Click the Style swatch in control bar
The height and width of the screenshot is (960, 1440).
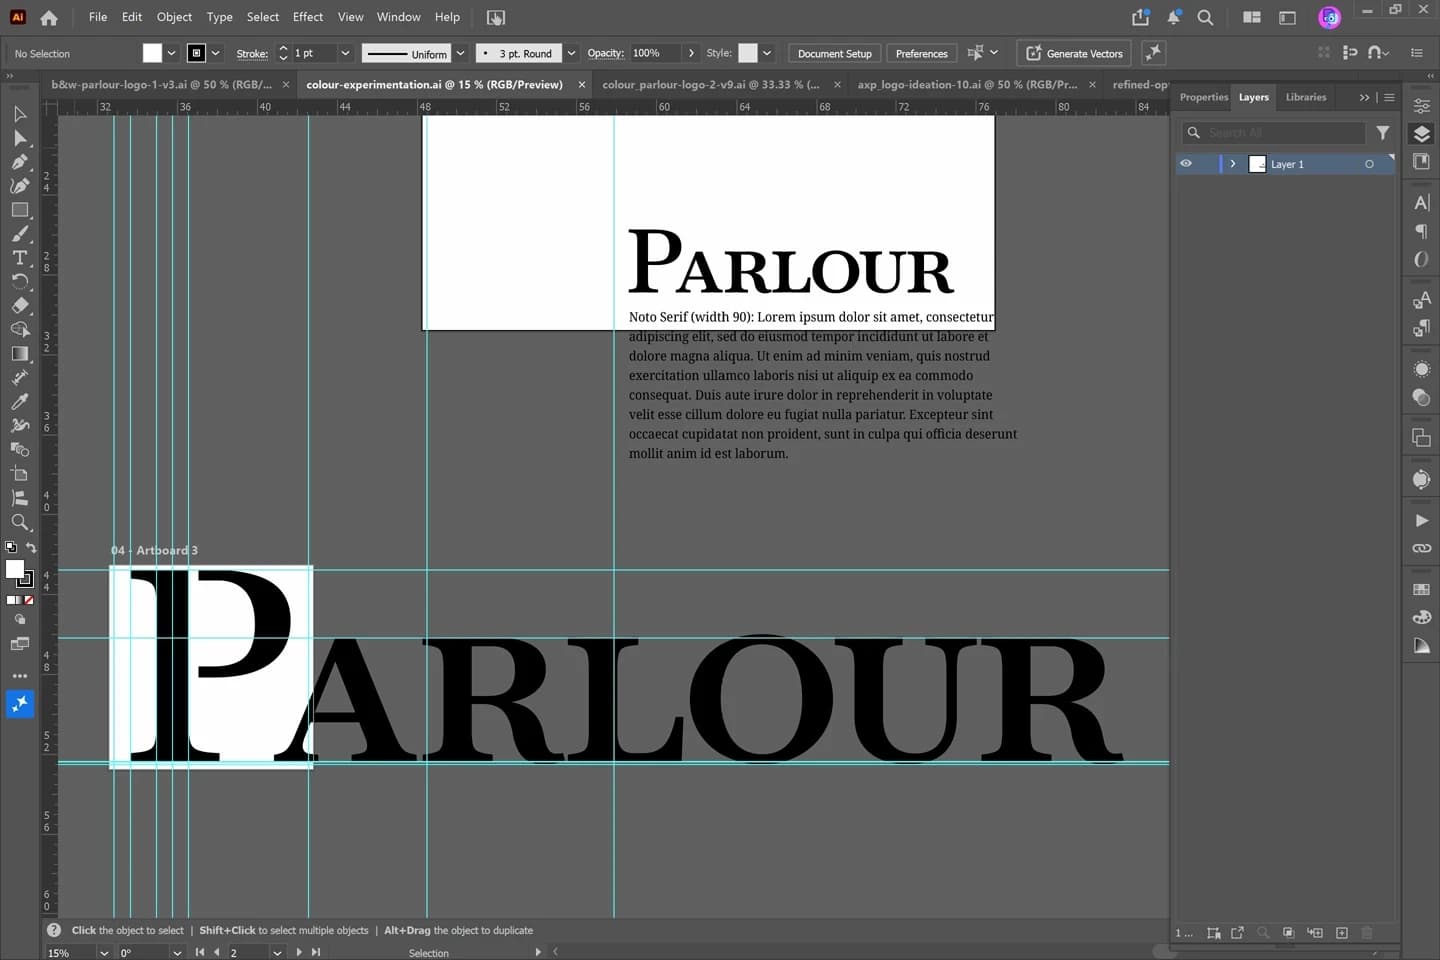tap(748, 53)
